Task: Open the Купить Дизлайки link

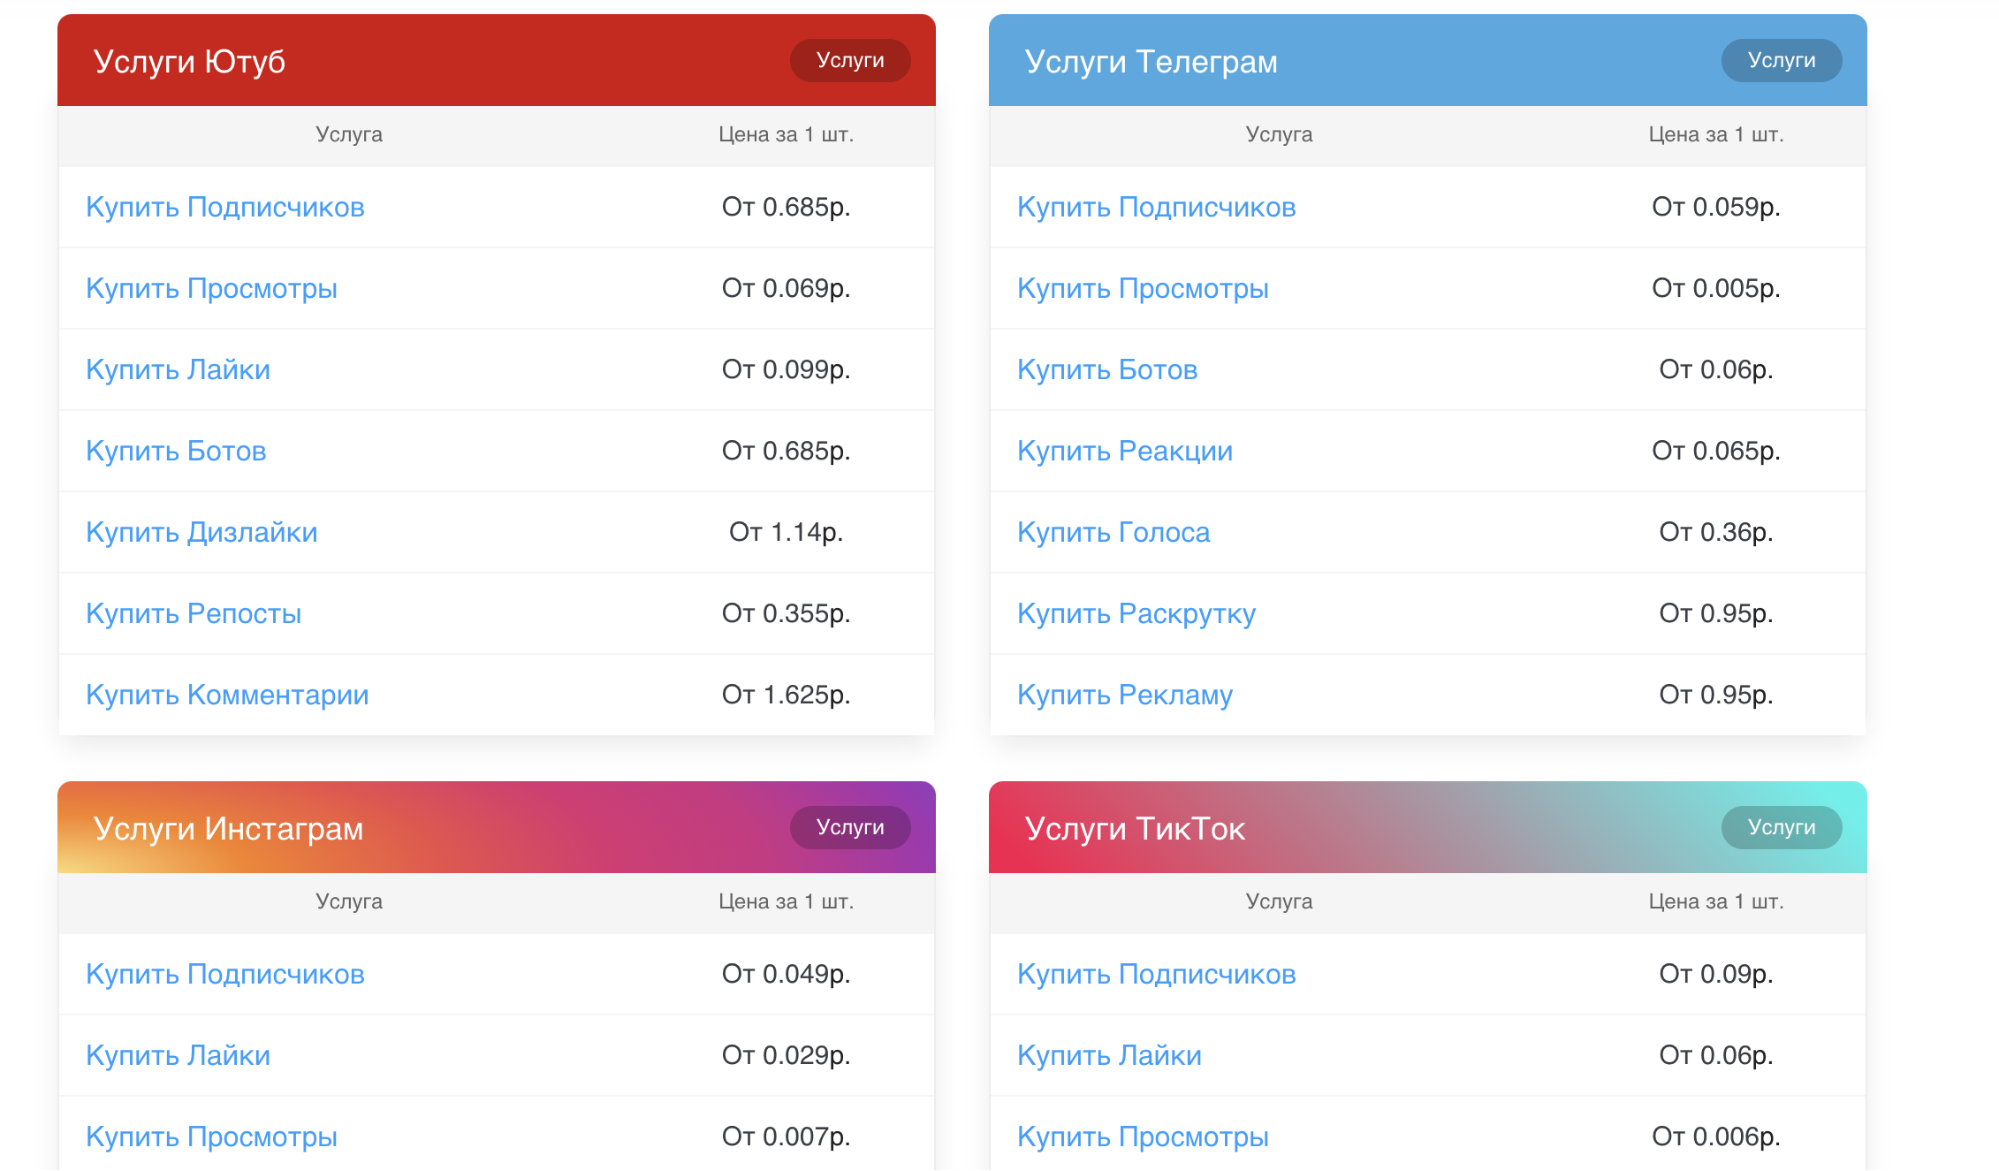Action: pyautogui.click(x=202, y=532)
